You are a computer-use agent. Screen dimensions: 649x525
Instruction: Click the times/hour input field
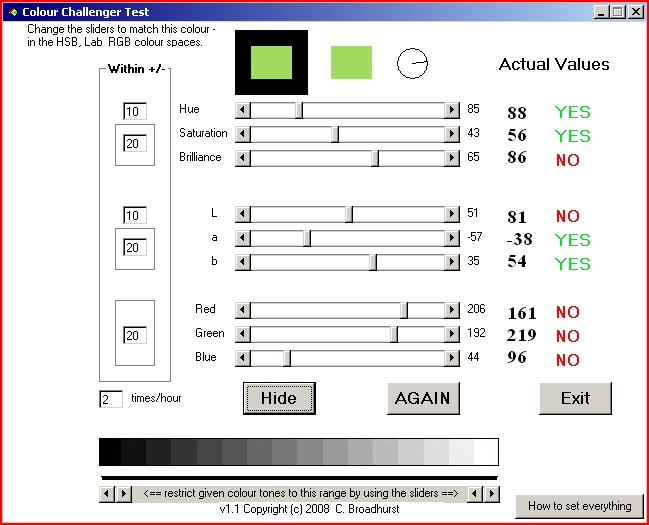tap(110, 399)
